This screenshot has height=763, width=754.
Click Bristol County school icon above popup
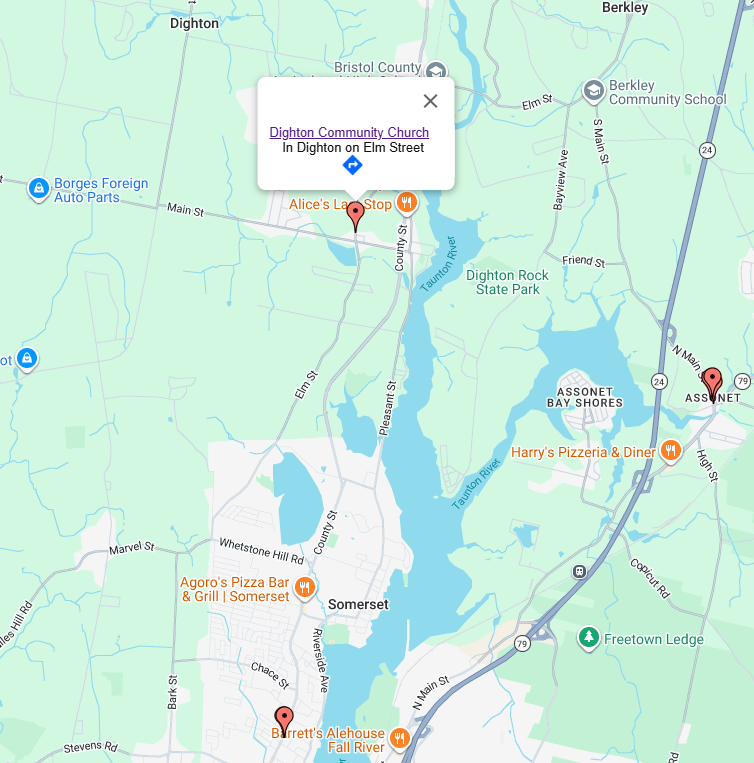coord(436,71)
